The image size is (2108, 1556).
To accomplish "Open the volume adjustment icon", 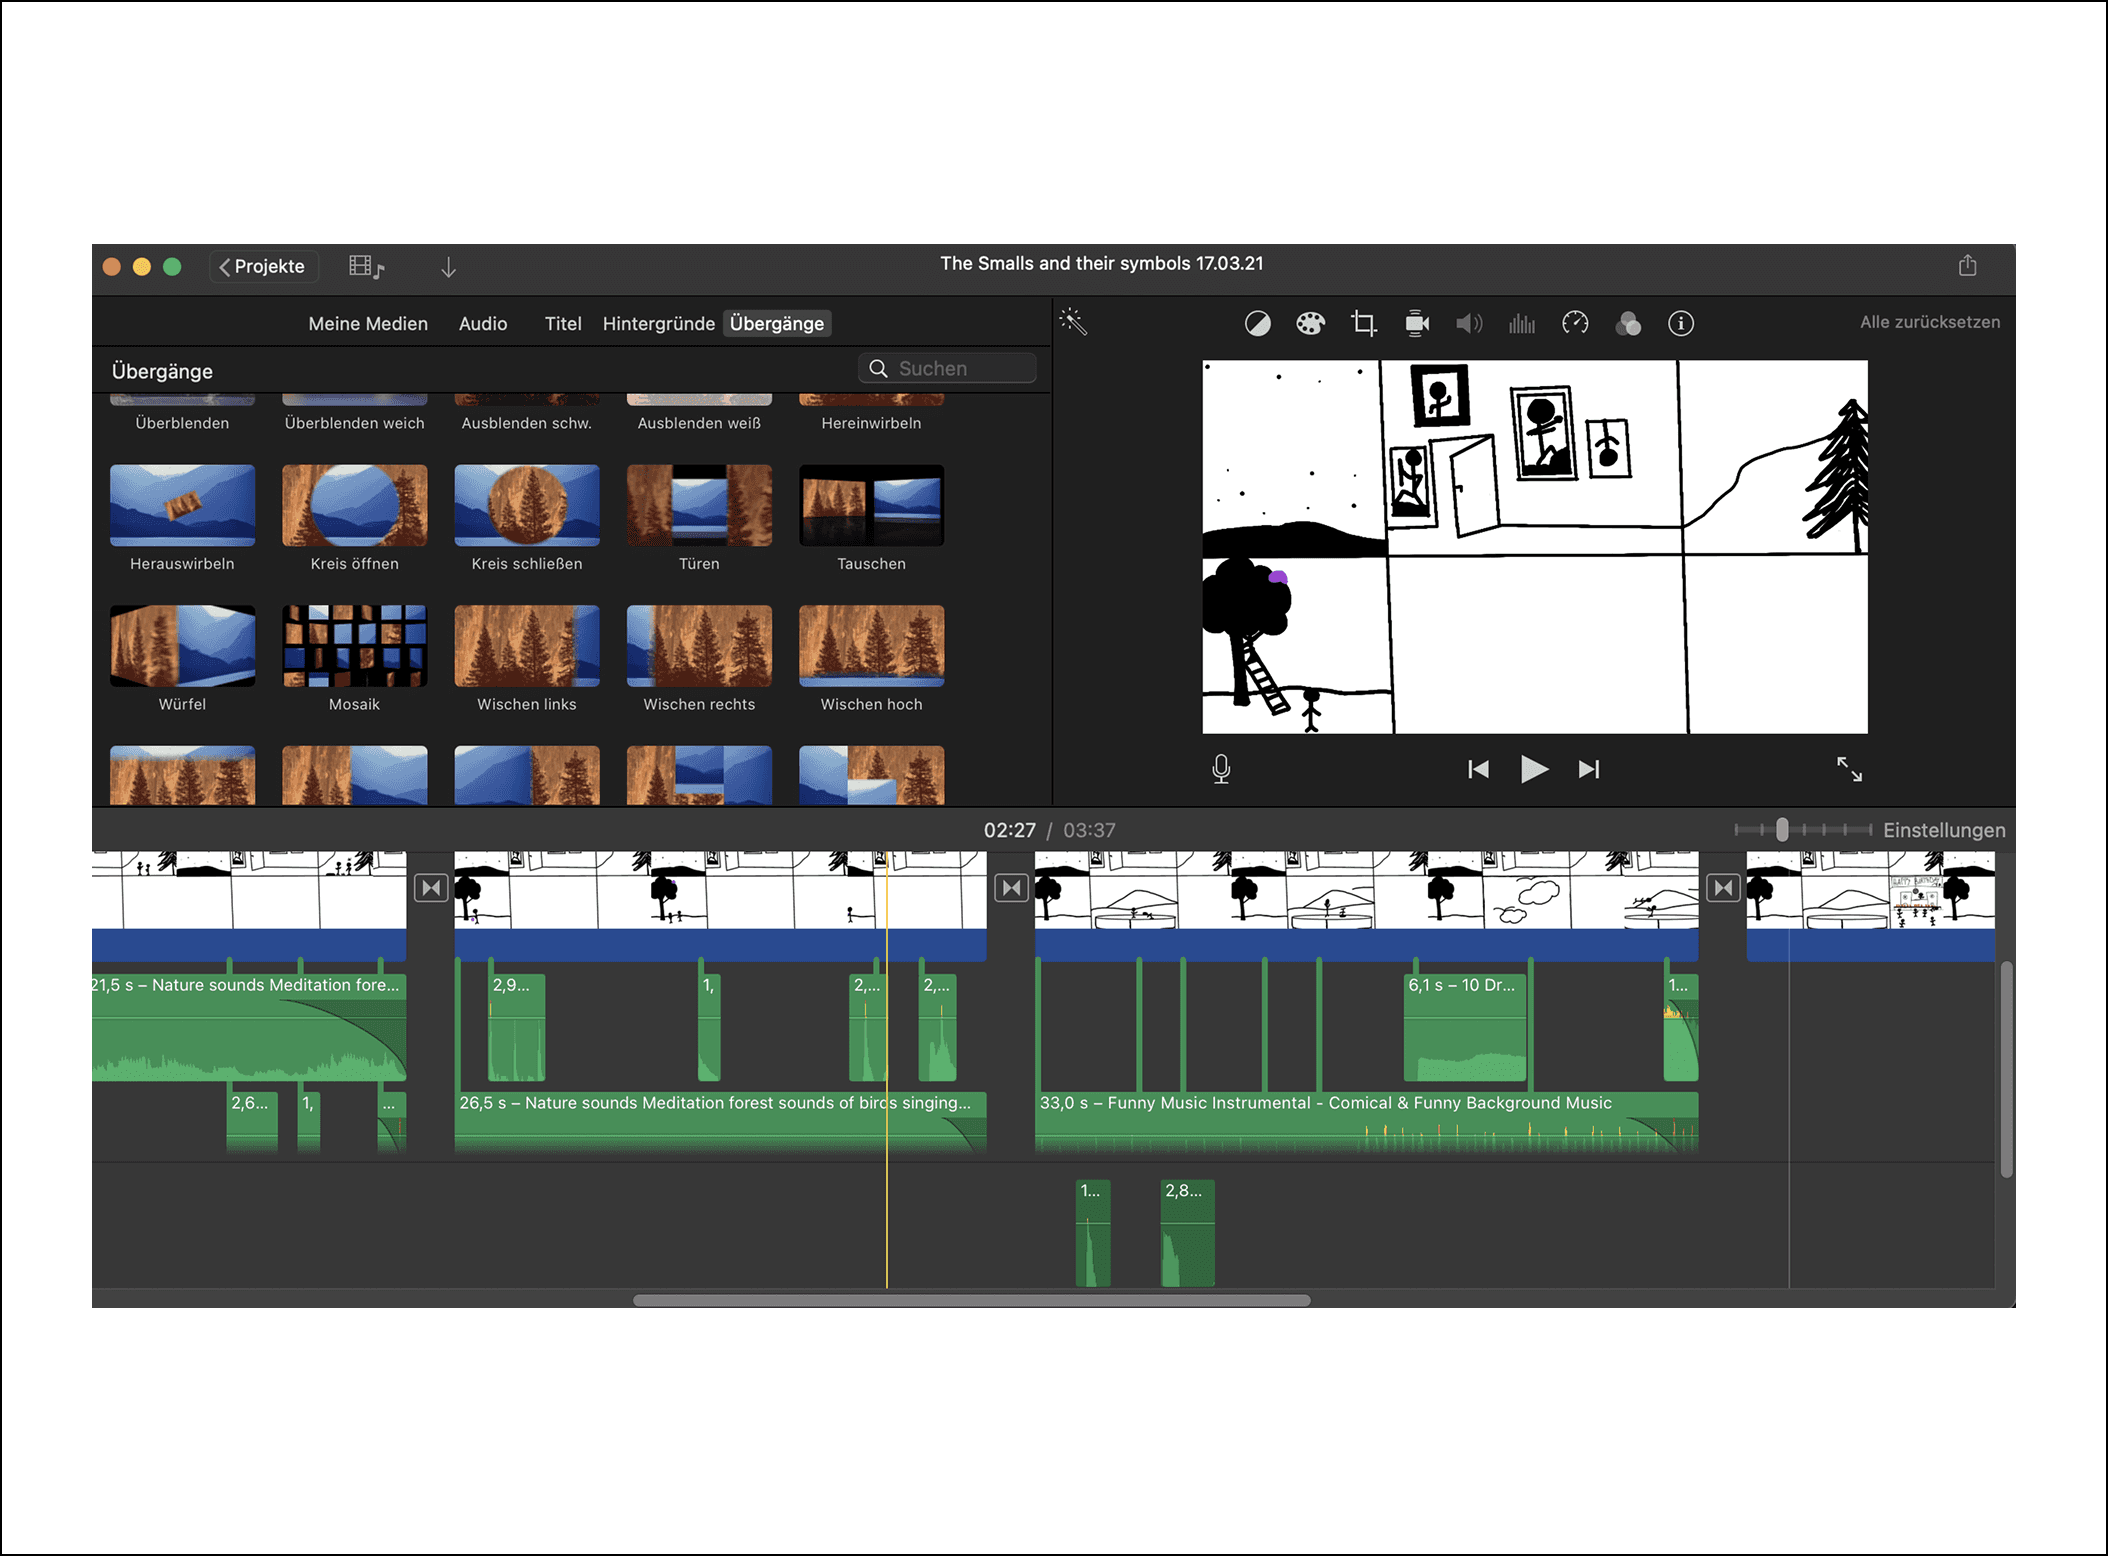I will tap(1469, 323).
